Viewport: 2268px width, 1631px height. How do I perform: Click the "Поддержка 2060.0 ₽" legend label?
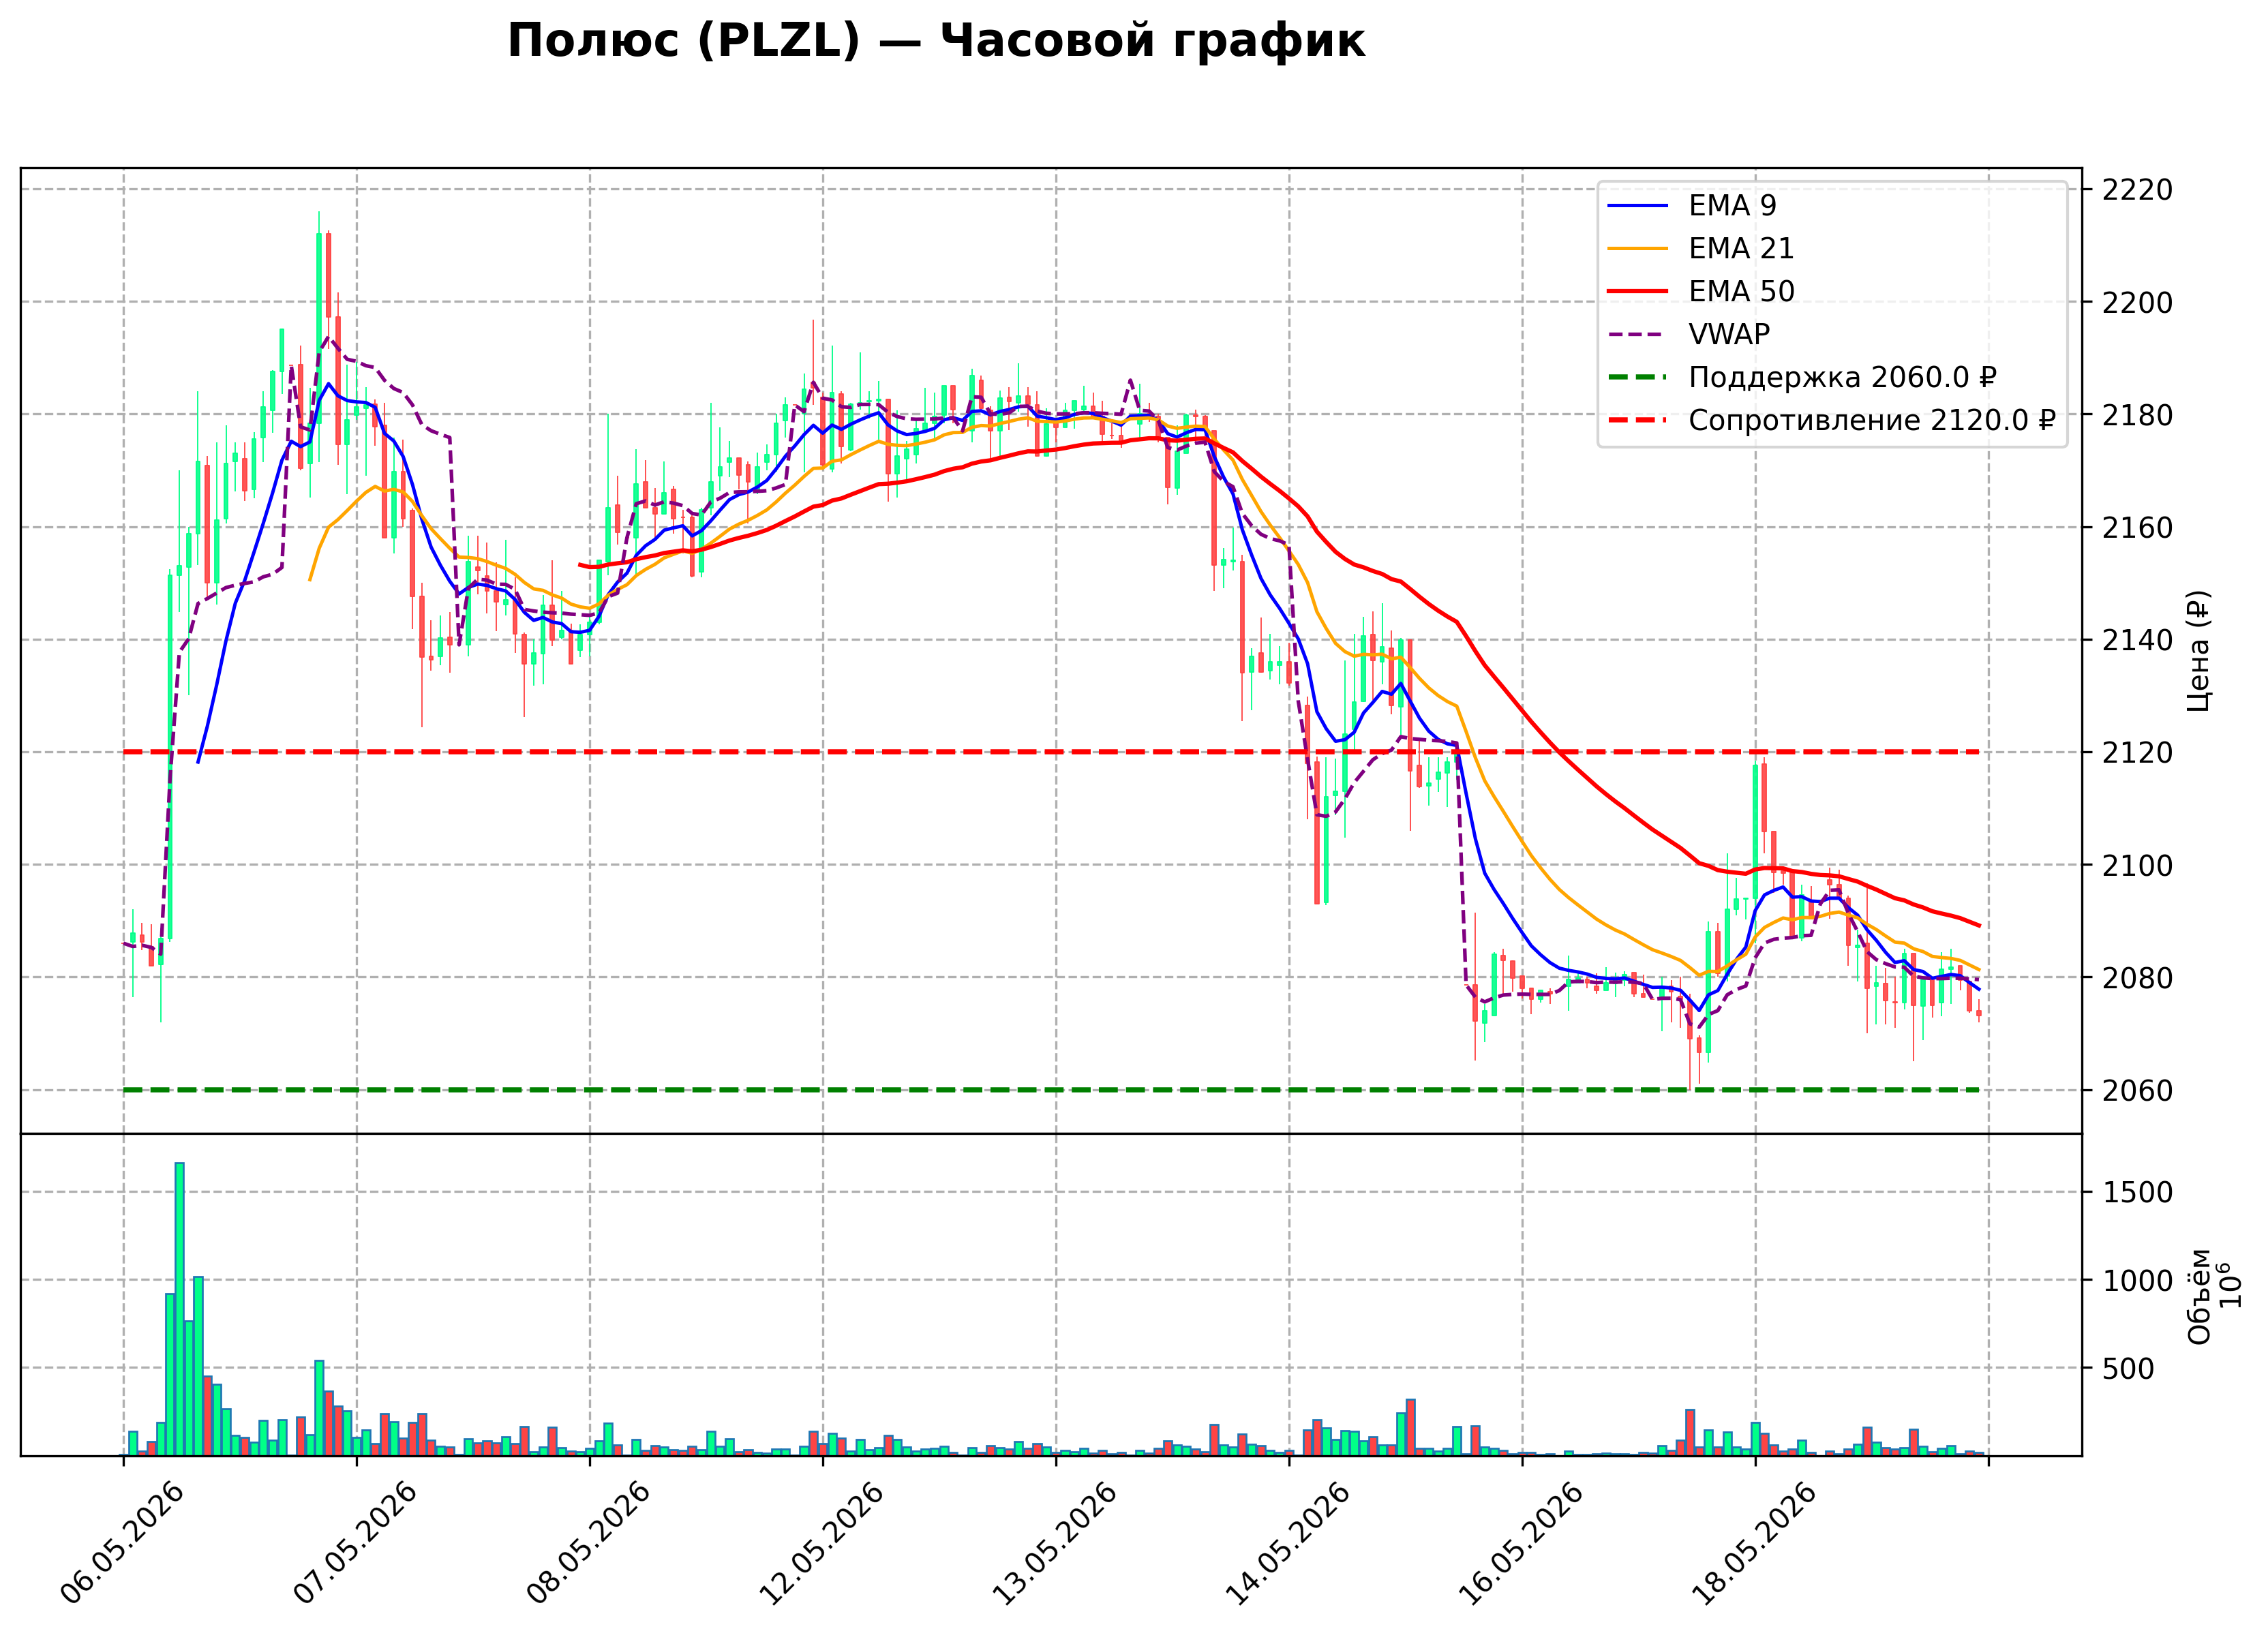click(x=1842, y=378)
